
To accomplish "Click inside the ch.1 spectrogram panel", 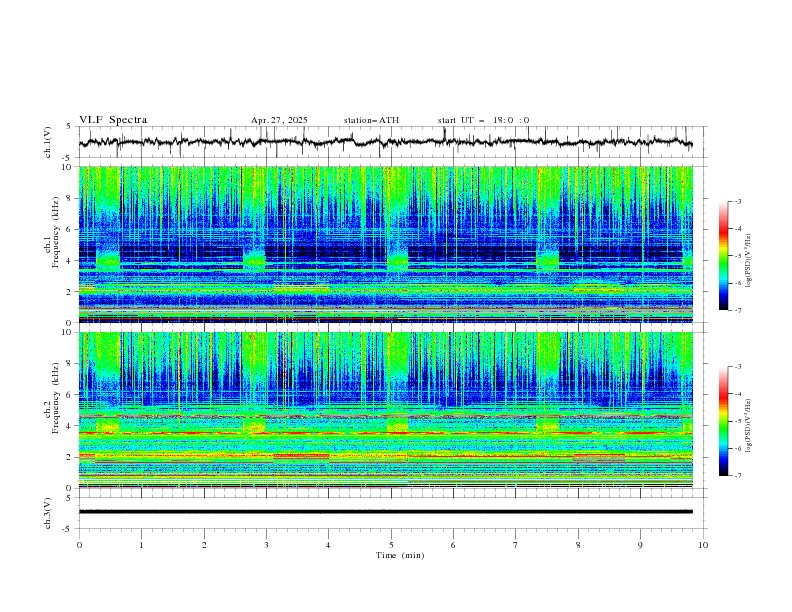I will click(385, 244).
